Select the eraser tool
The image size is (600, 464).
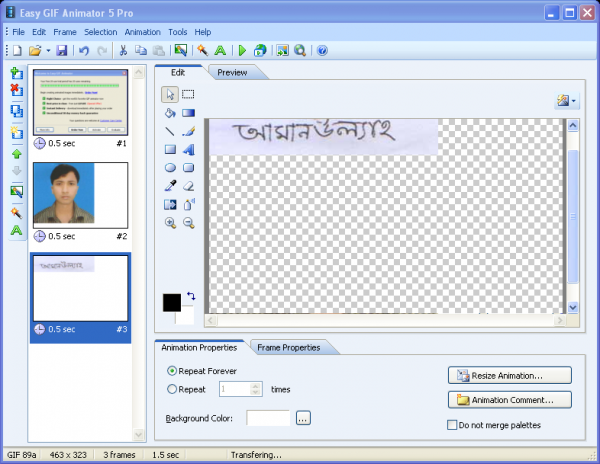point(188,186)
